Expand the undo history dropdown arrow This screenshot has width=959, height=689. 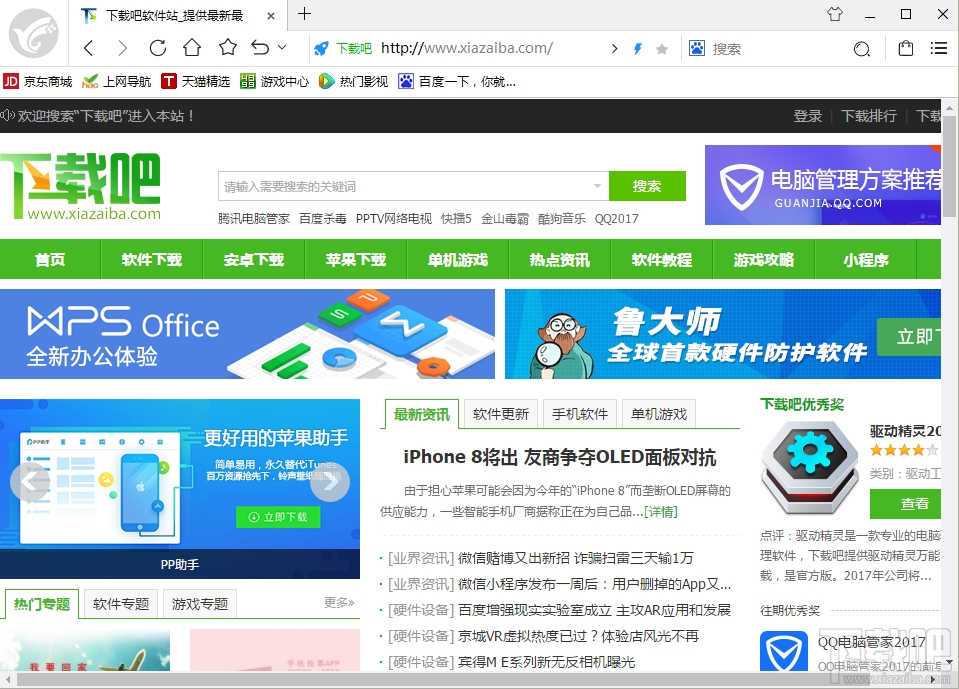click(282, 47)
